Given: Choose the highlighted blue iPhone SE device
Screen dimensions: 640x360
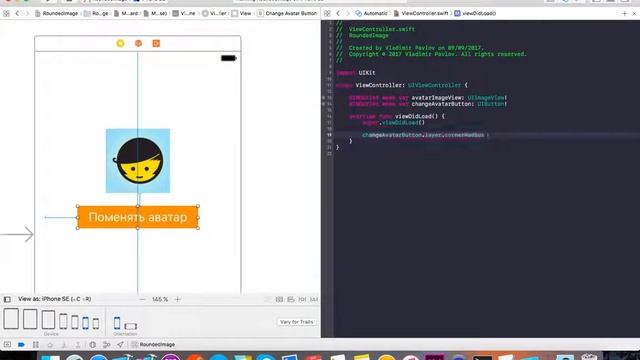Looking at the screenshot, I should point(85,322).
